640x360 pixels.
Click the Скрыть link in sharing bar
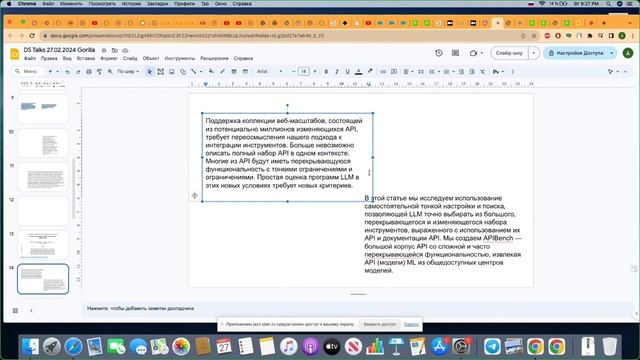tap(411, 324)
